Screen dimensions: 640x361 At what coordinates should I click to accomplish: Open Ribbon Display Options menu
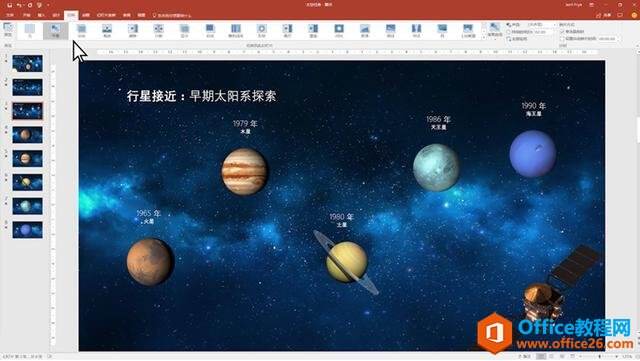(592, 5)
